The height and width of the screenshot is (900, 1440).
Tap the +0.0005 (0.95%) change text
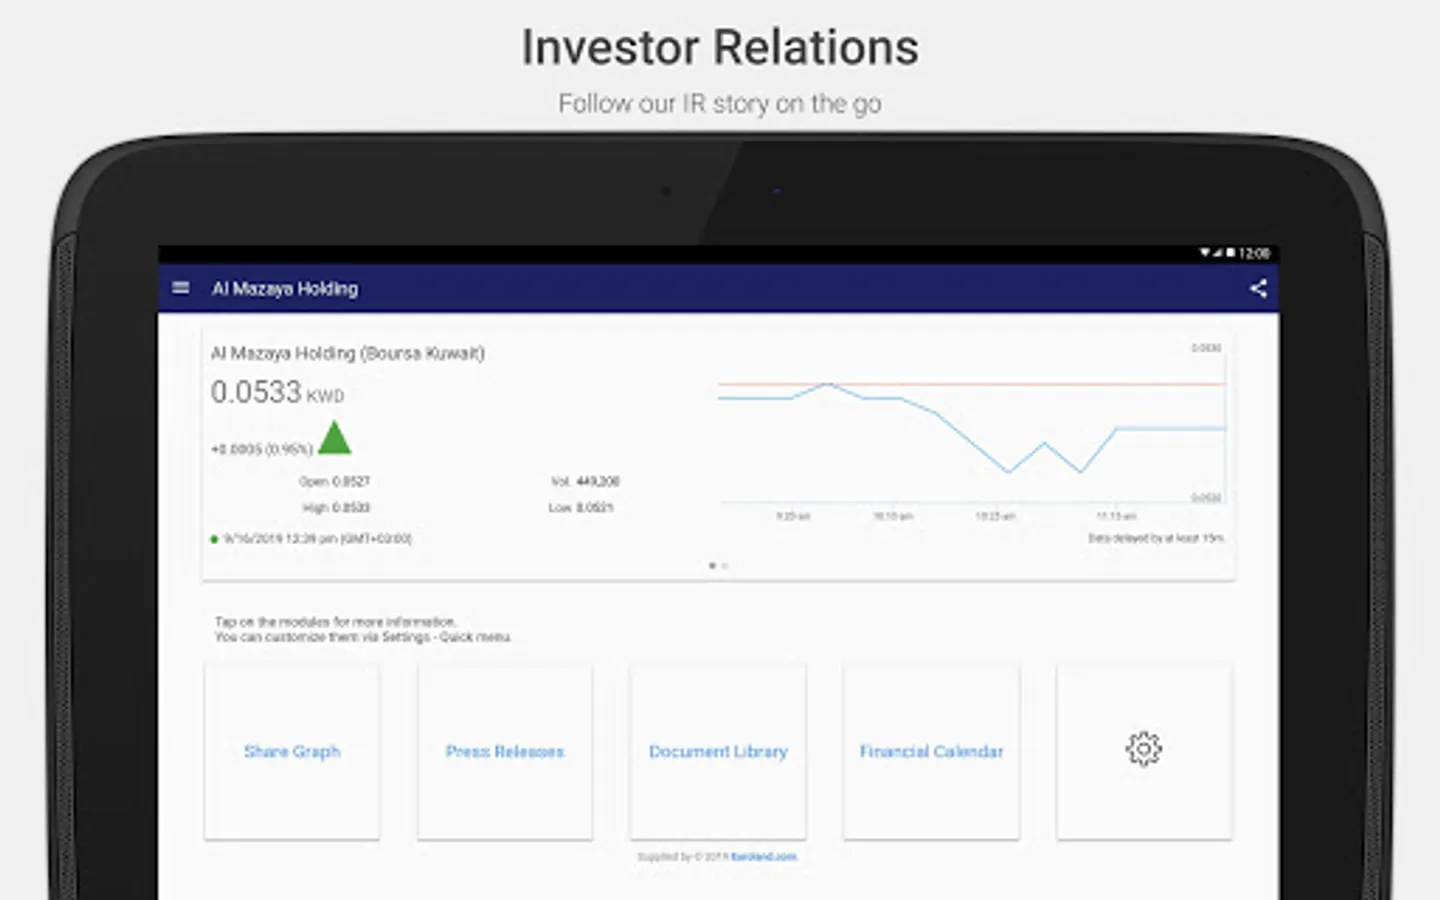[261, 449]
